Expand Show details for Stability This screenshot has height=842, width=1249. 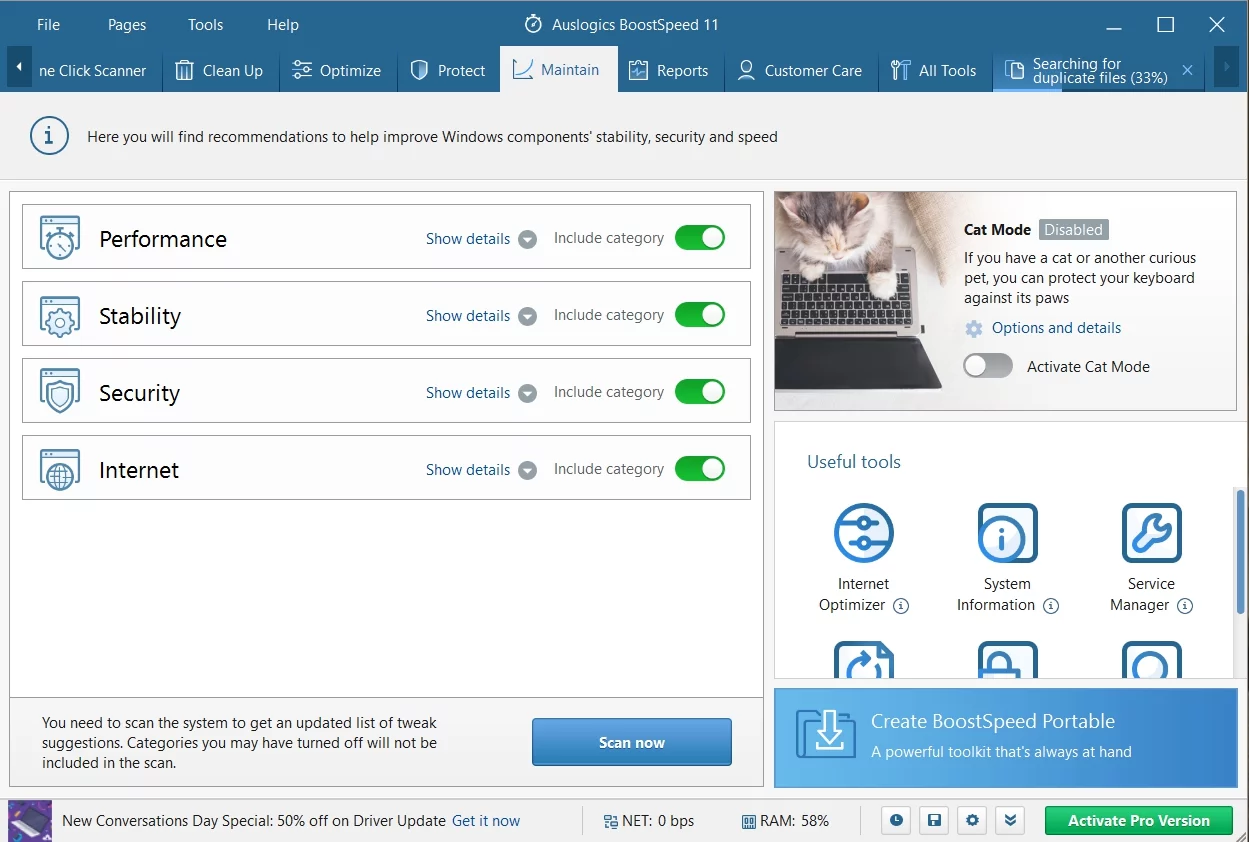point(480,316)
